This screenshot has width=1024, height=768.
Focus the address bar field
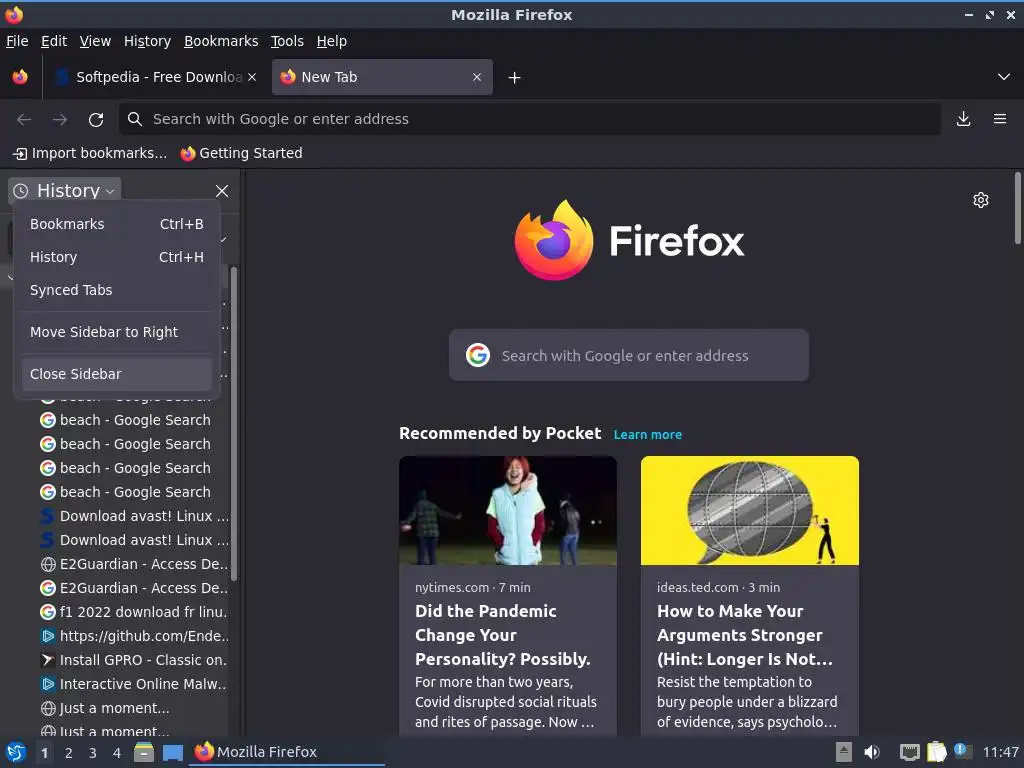coord(529,119)
